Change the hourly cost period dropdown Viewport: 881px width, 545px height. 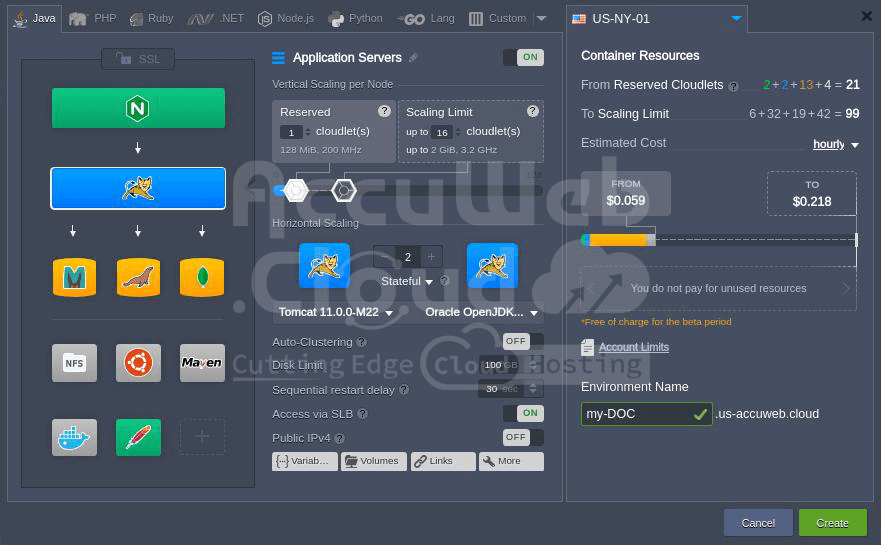pyautogui.click(x=836, y=144)
